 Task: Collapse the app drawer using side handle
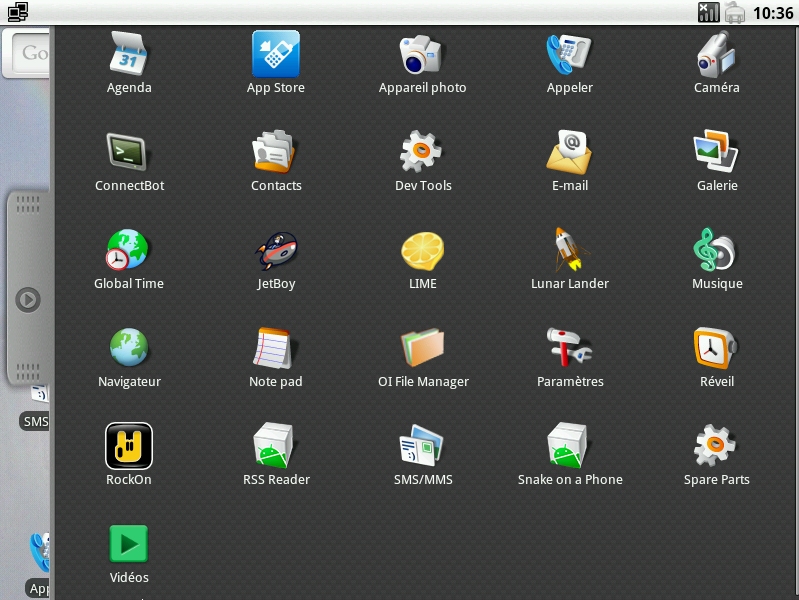point(28,299)
